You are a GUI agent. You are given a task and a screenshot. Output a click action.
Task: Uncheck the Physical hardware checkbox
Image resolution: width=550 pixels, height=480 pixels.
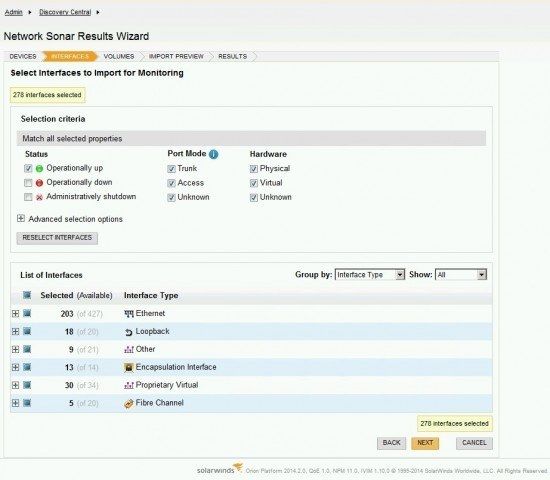254,169
